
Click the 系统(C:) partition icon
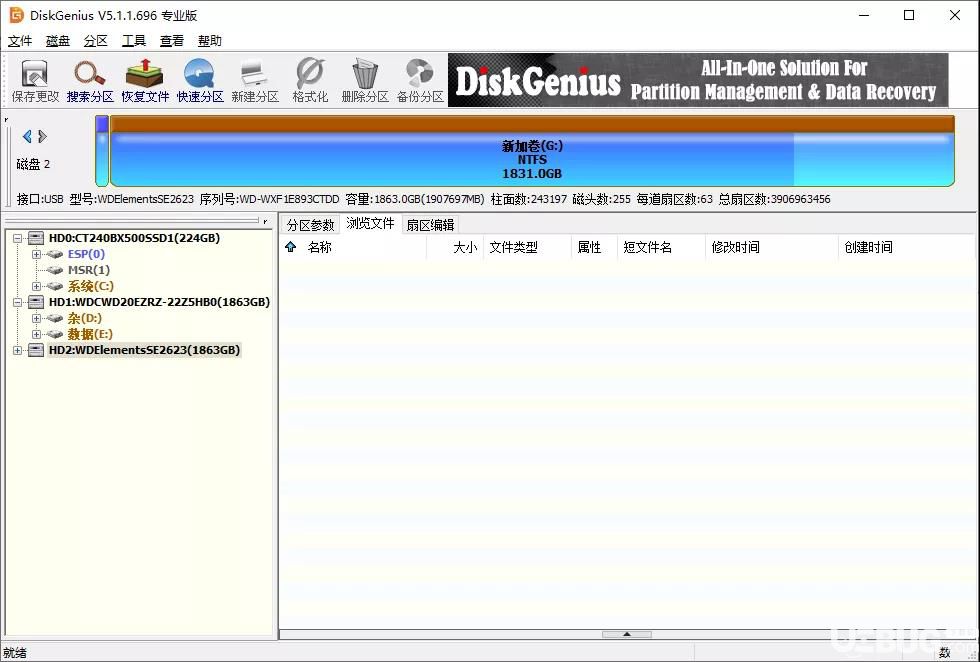pos(55,286)
